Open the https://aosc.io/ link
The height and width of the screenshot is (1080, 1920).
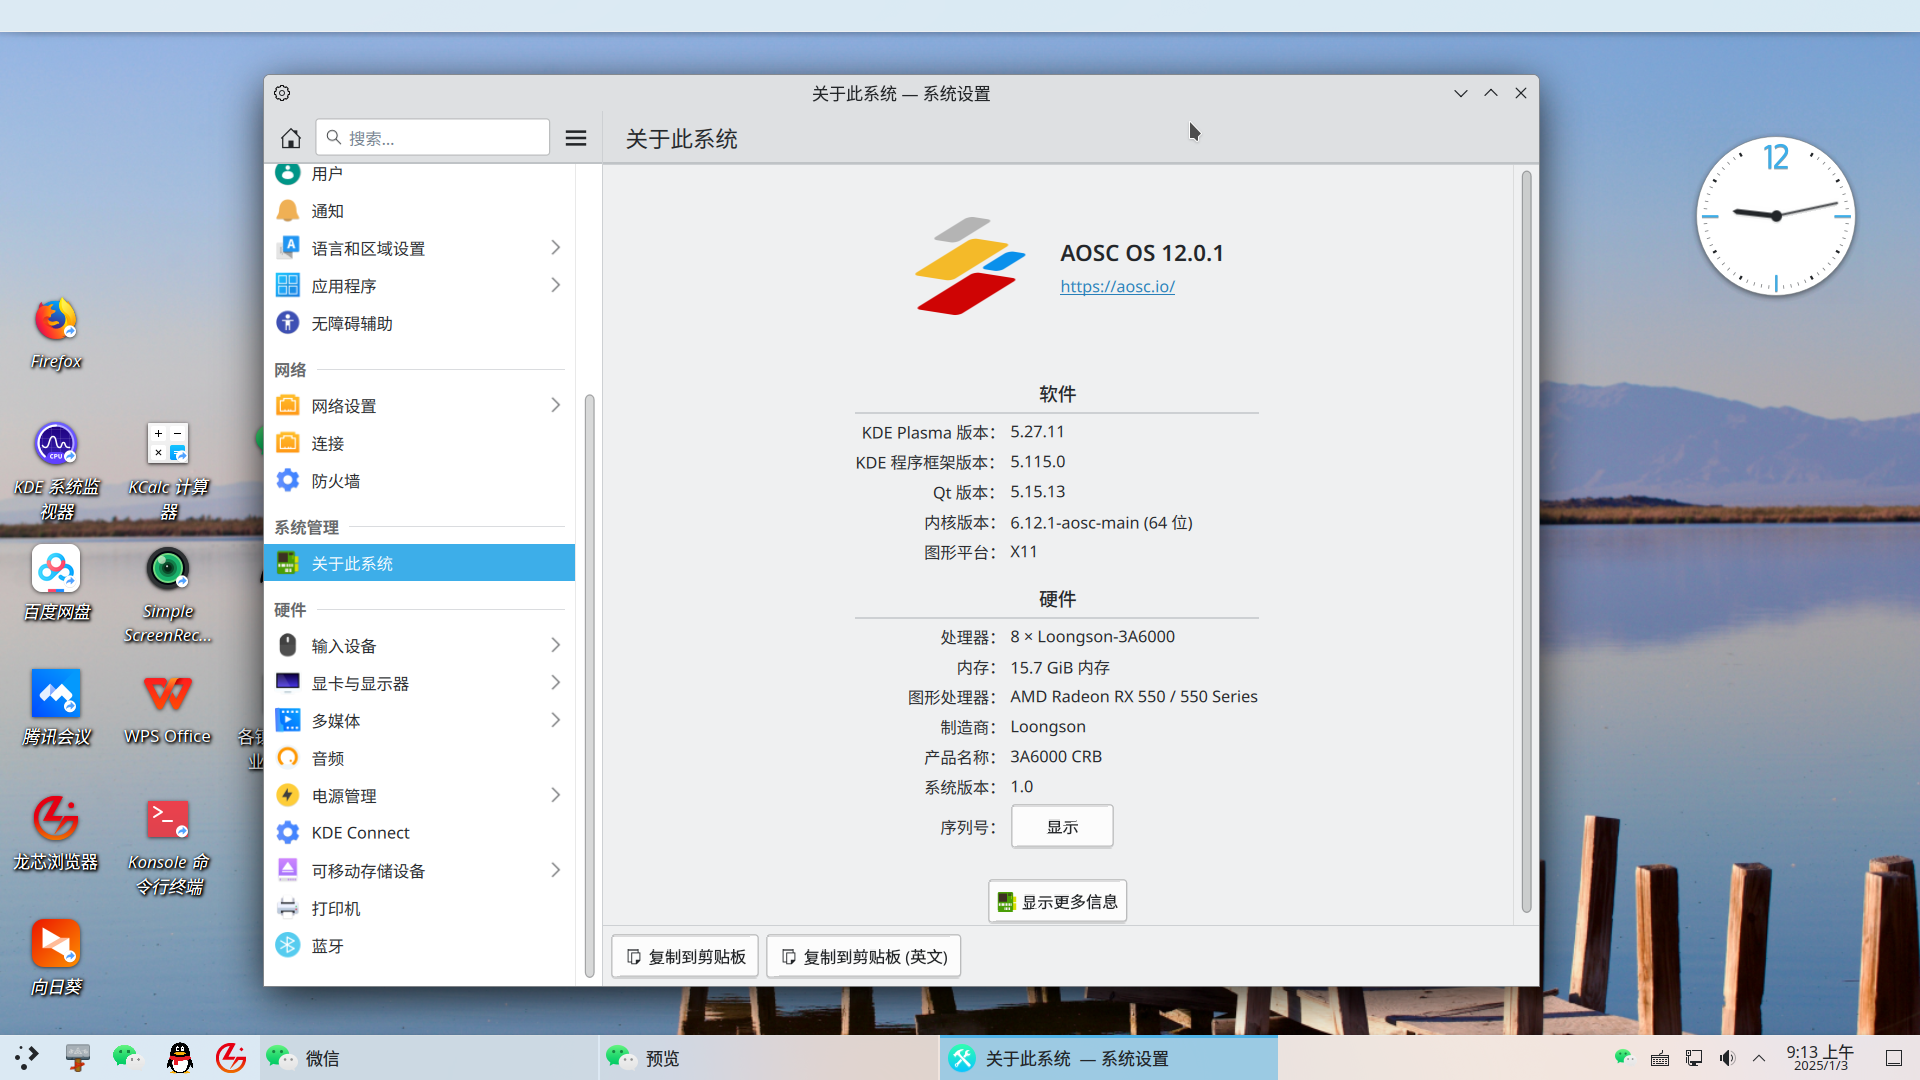(x=1117, y=286)
